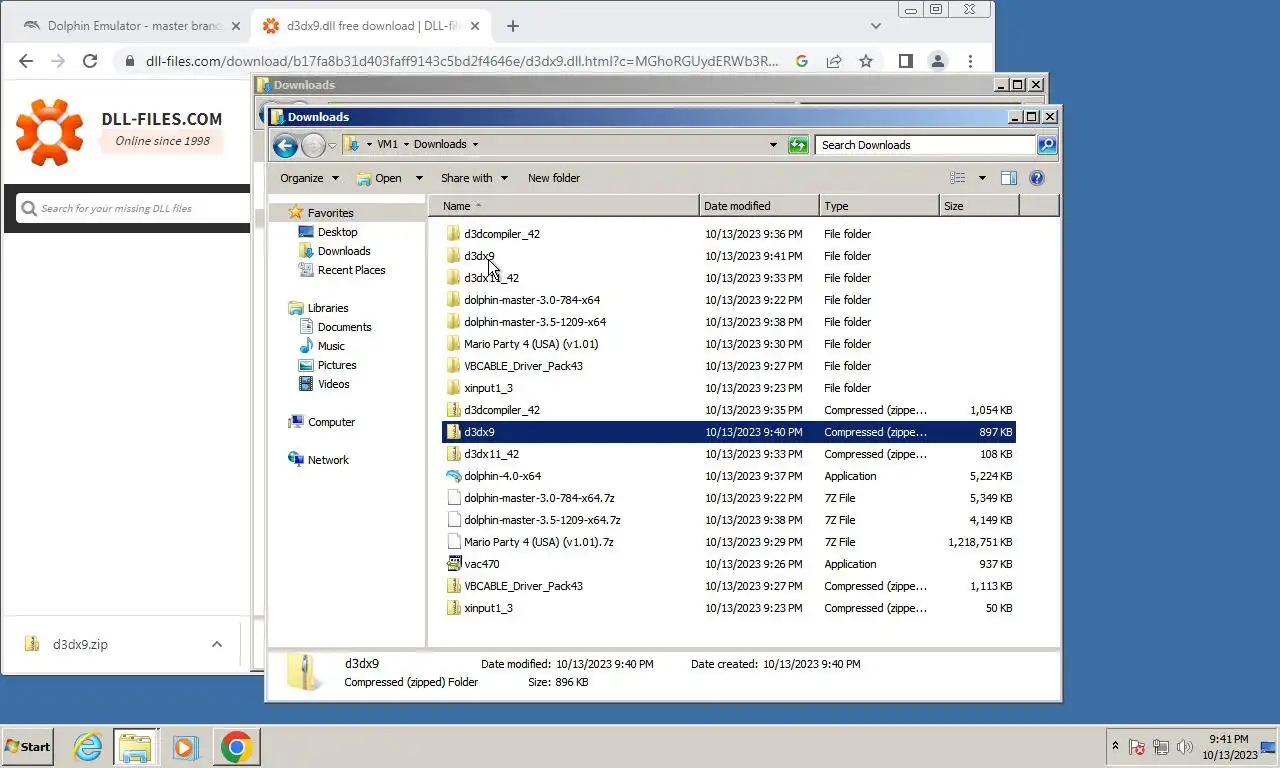
Task: Open Chrome's tab search chevron
Action: (x=876, y=26)
